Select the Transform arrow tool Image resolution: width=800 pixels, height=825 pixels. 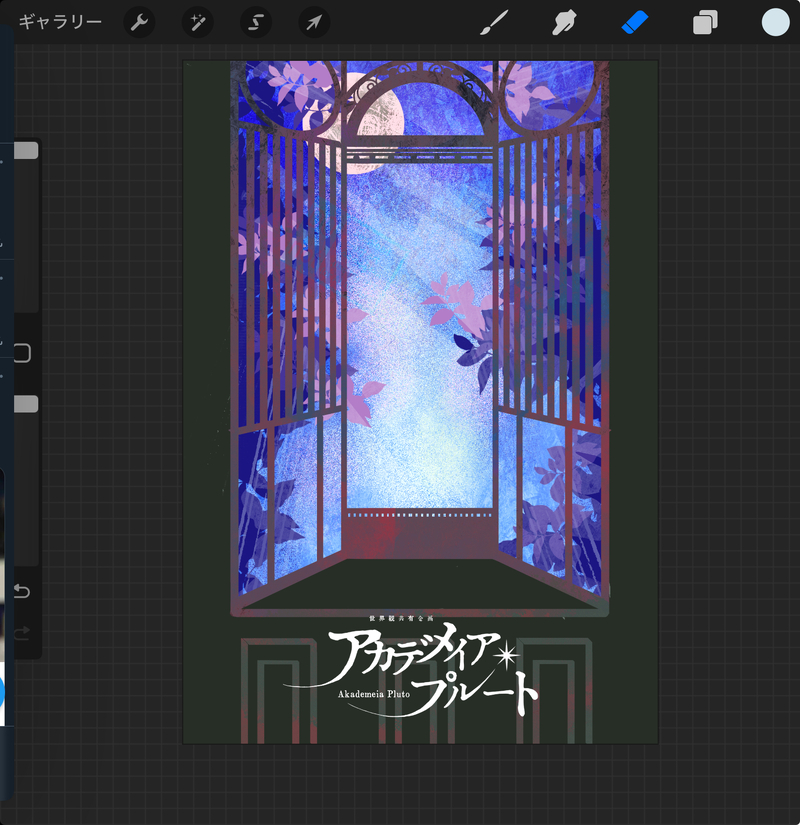pos(314,23)
